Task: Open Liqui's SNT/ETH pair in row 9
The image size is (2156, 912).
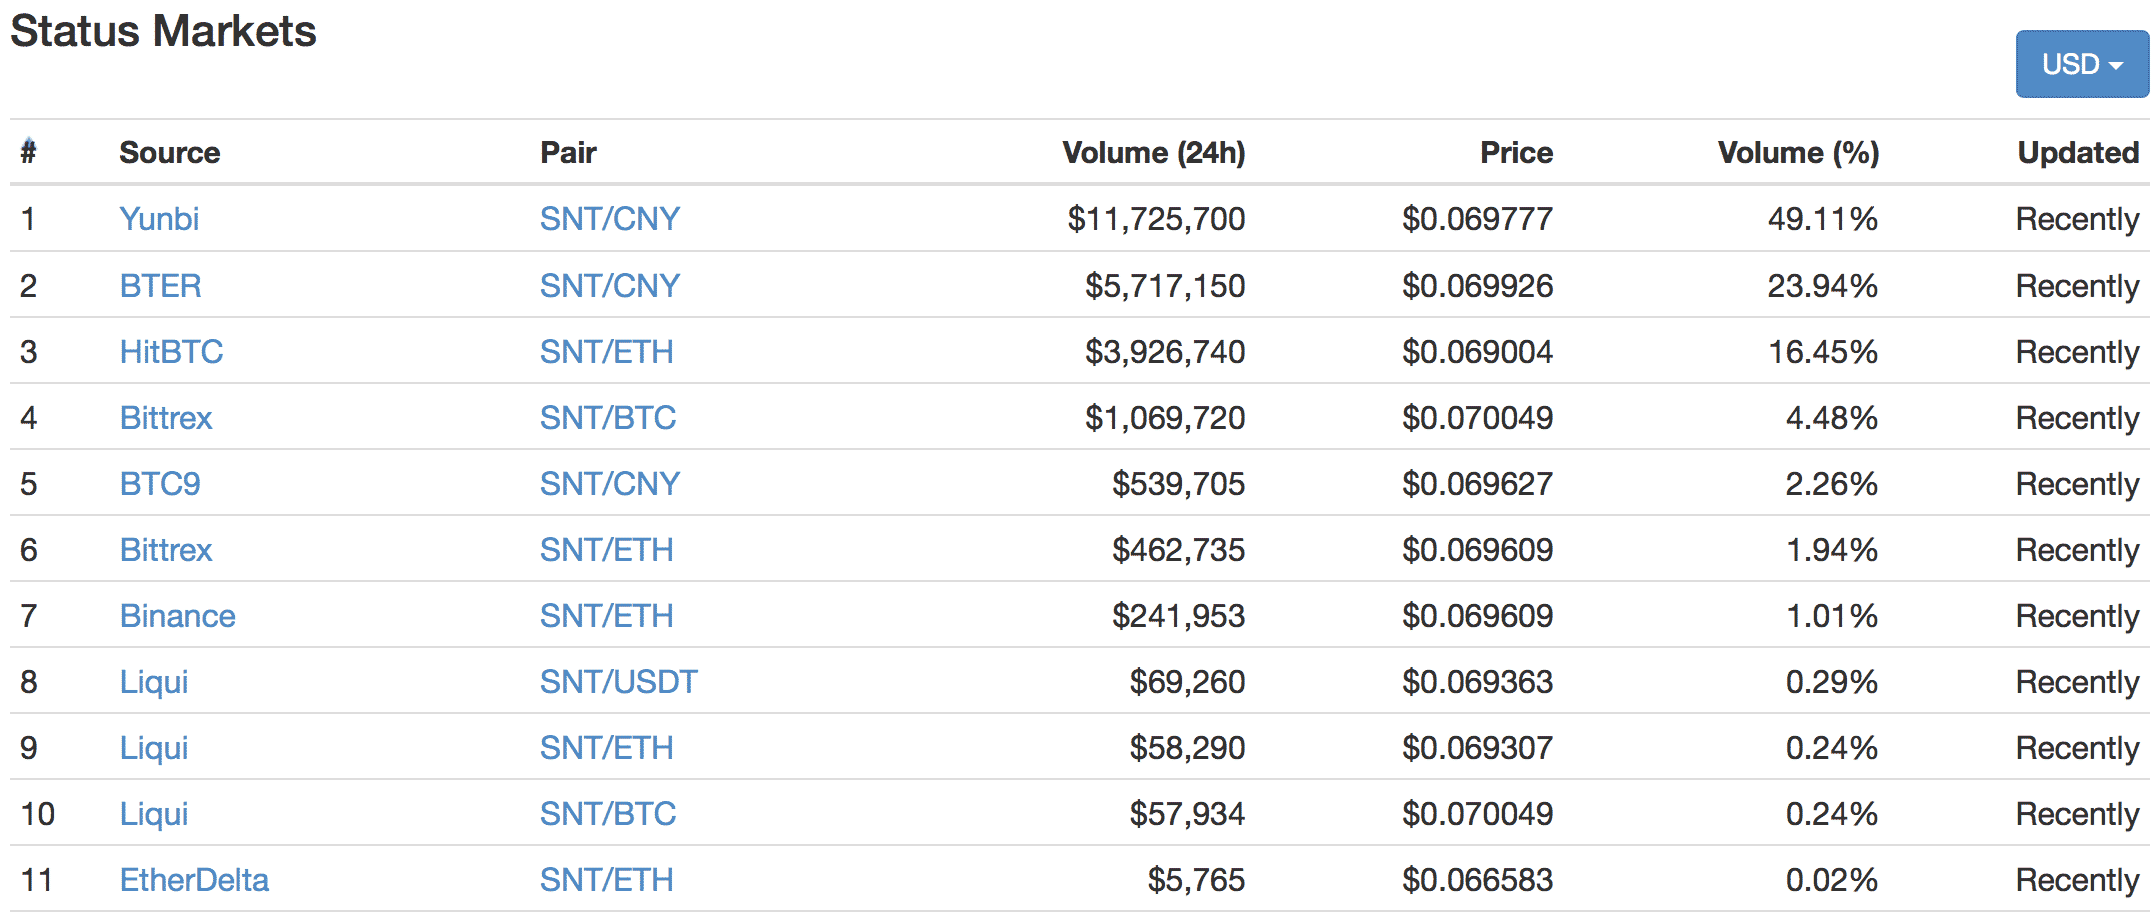Action: point(606,747)
